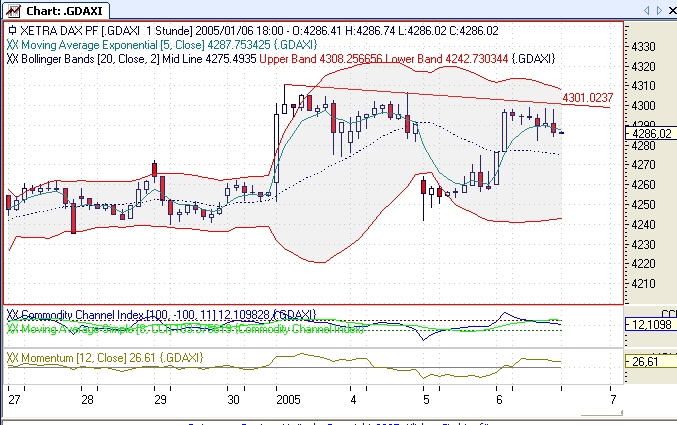Image resolution: width=677 pixels, height=425 pixels.
Task: Click date axis label 6
Action: point(499,400)
